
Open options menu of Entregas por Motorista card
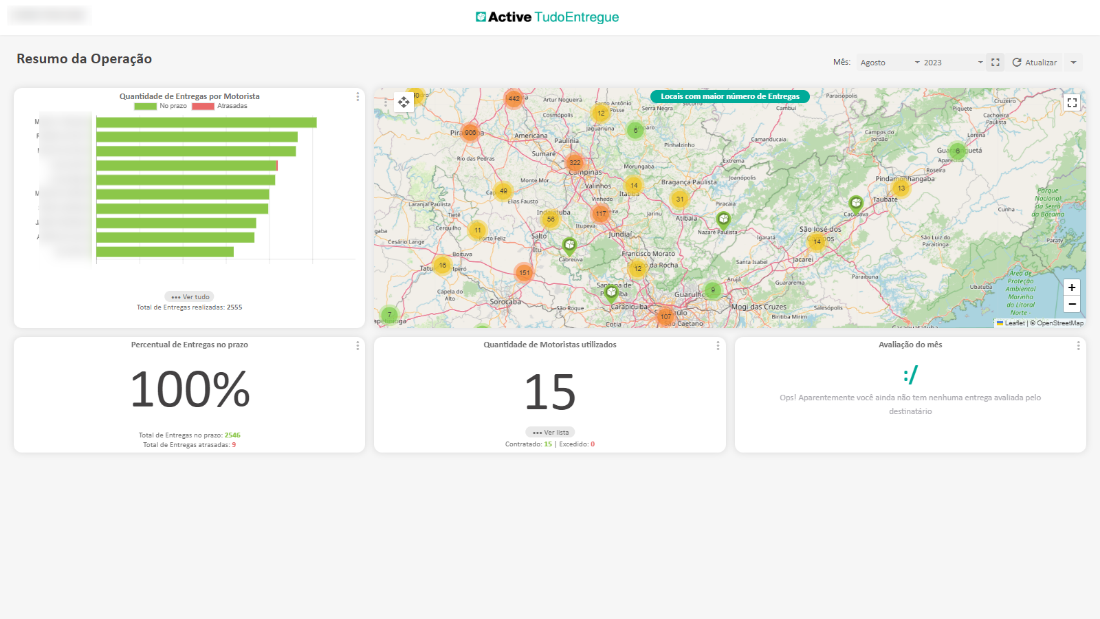tap(358, 97)
